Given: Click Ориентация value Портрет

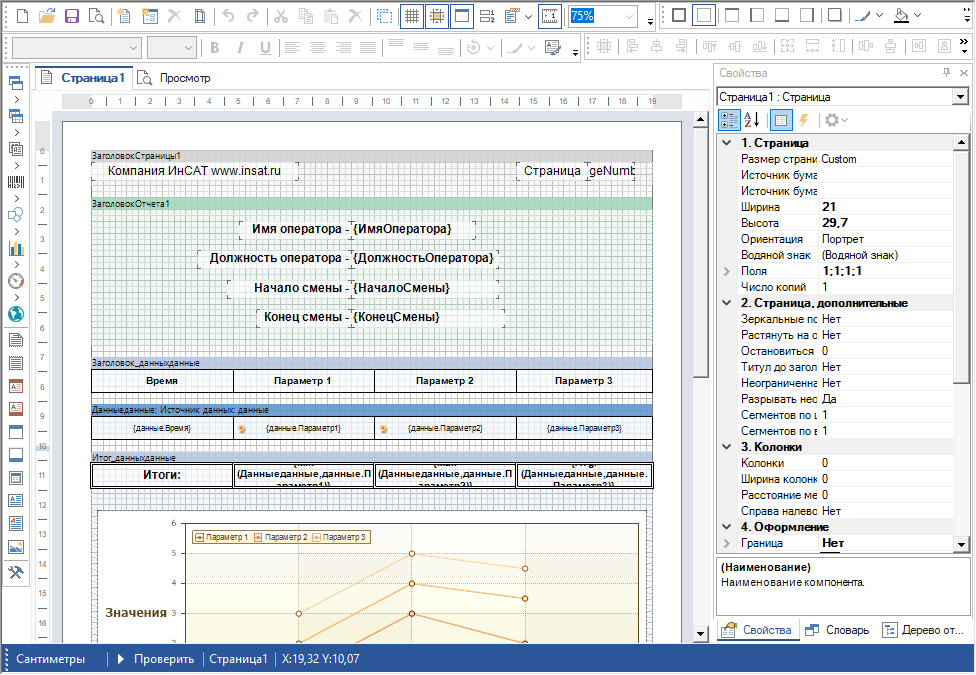Looking at the screenshot, I should pyautogui.click(x=843, y=239).
